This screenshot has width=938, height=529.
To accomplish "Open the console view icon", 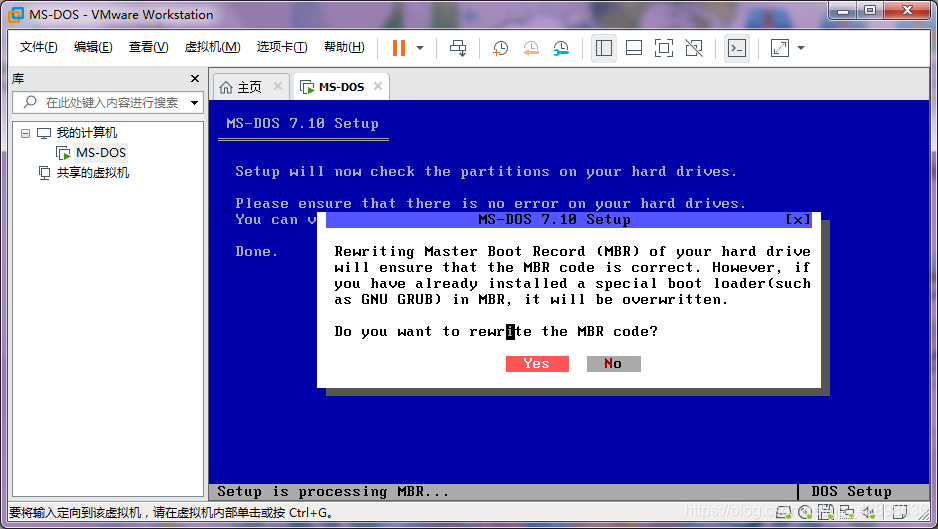I will point(737,48).
